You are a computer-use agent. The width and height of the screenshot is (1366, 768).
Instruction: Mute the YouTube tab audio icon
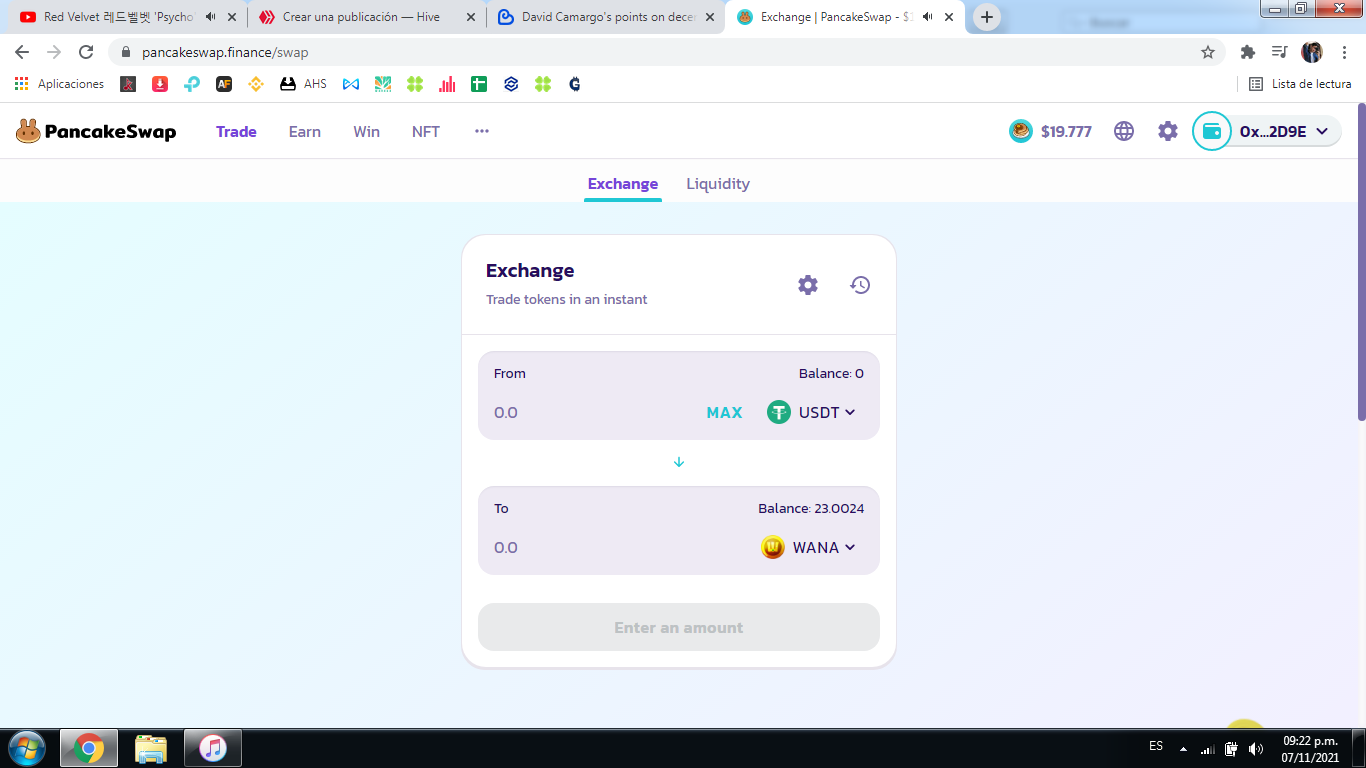pyautogui.click(x=210, y=17)
